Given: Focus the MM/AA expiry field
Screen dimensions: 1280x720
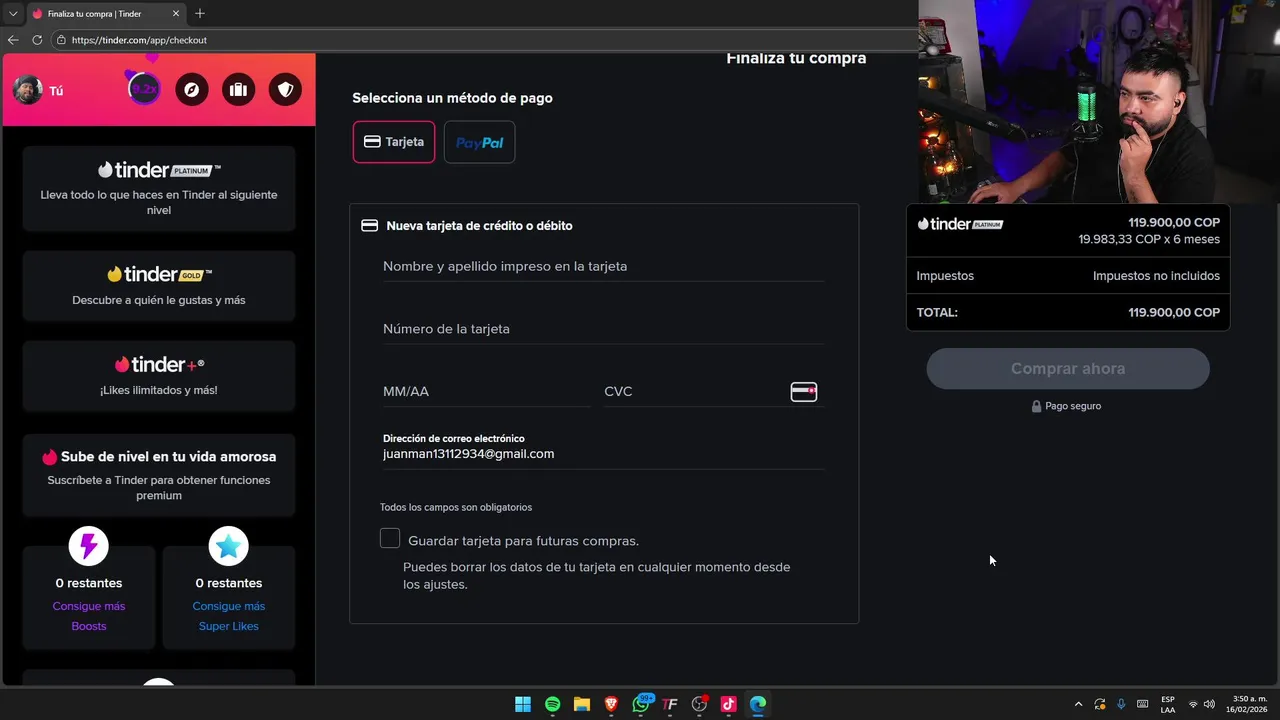Looking at the screenshot, I should tap(486, 391).
